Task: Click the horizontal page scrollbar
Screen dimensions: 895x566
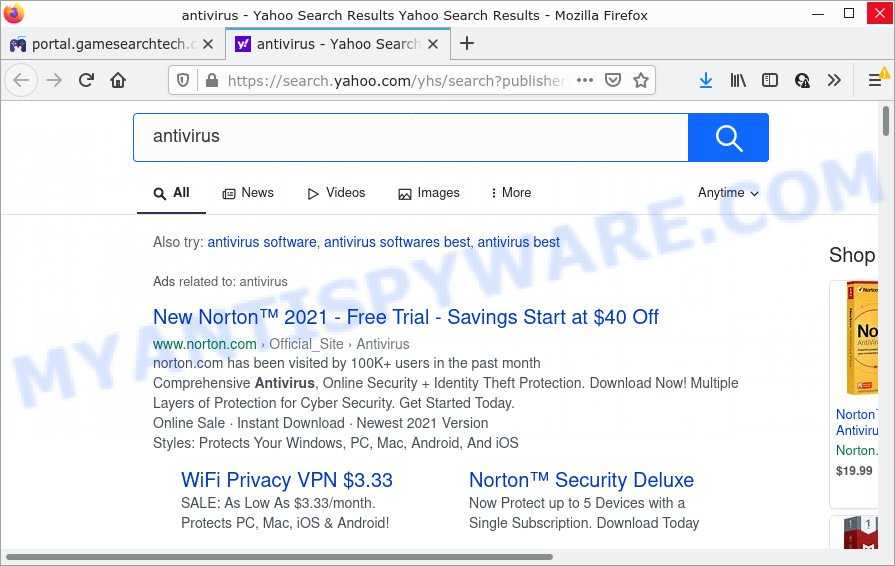Action: tap(279, 557)
